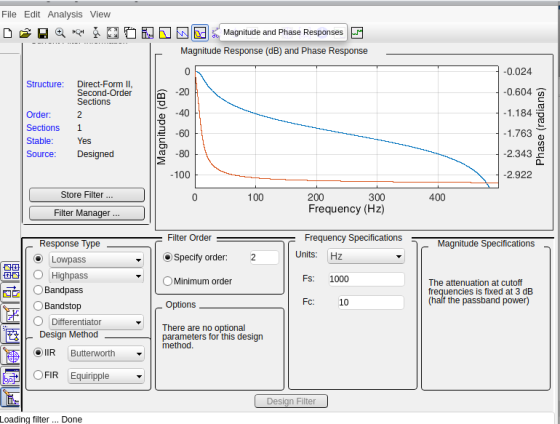
Task: Click the Fc cutoff frequency field
Action: point(371,303)
